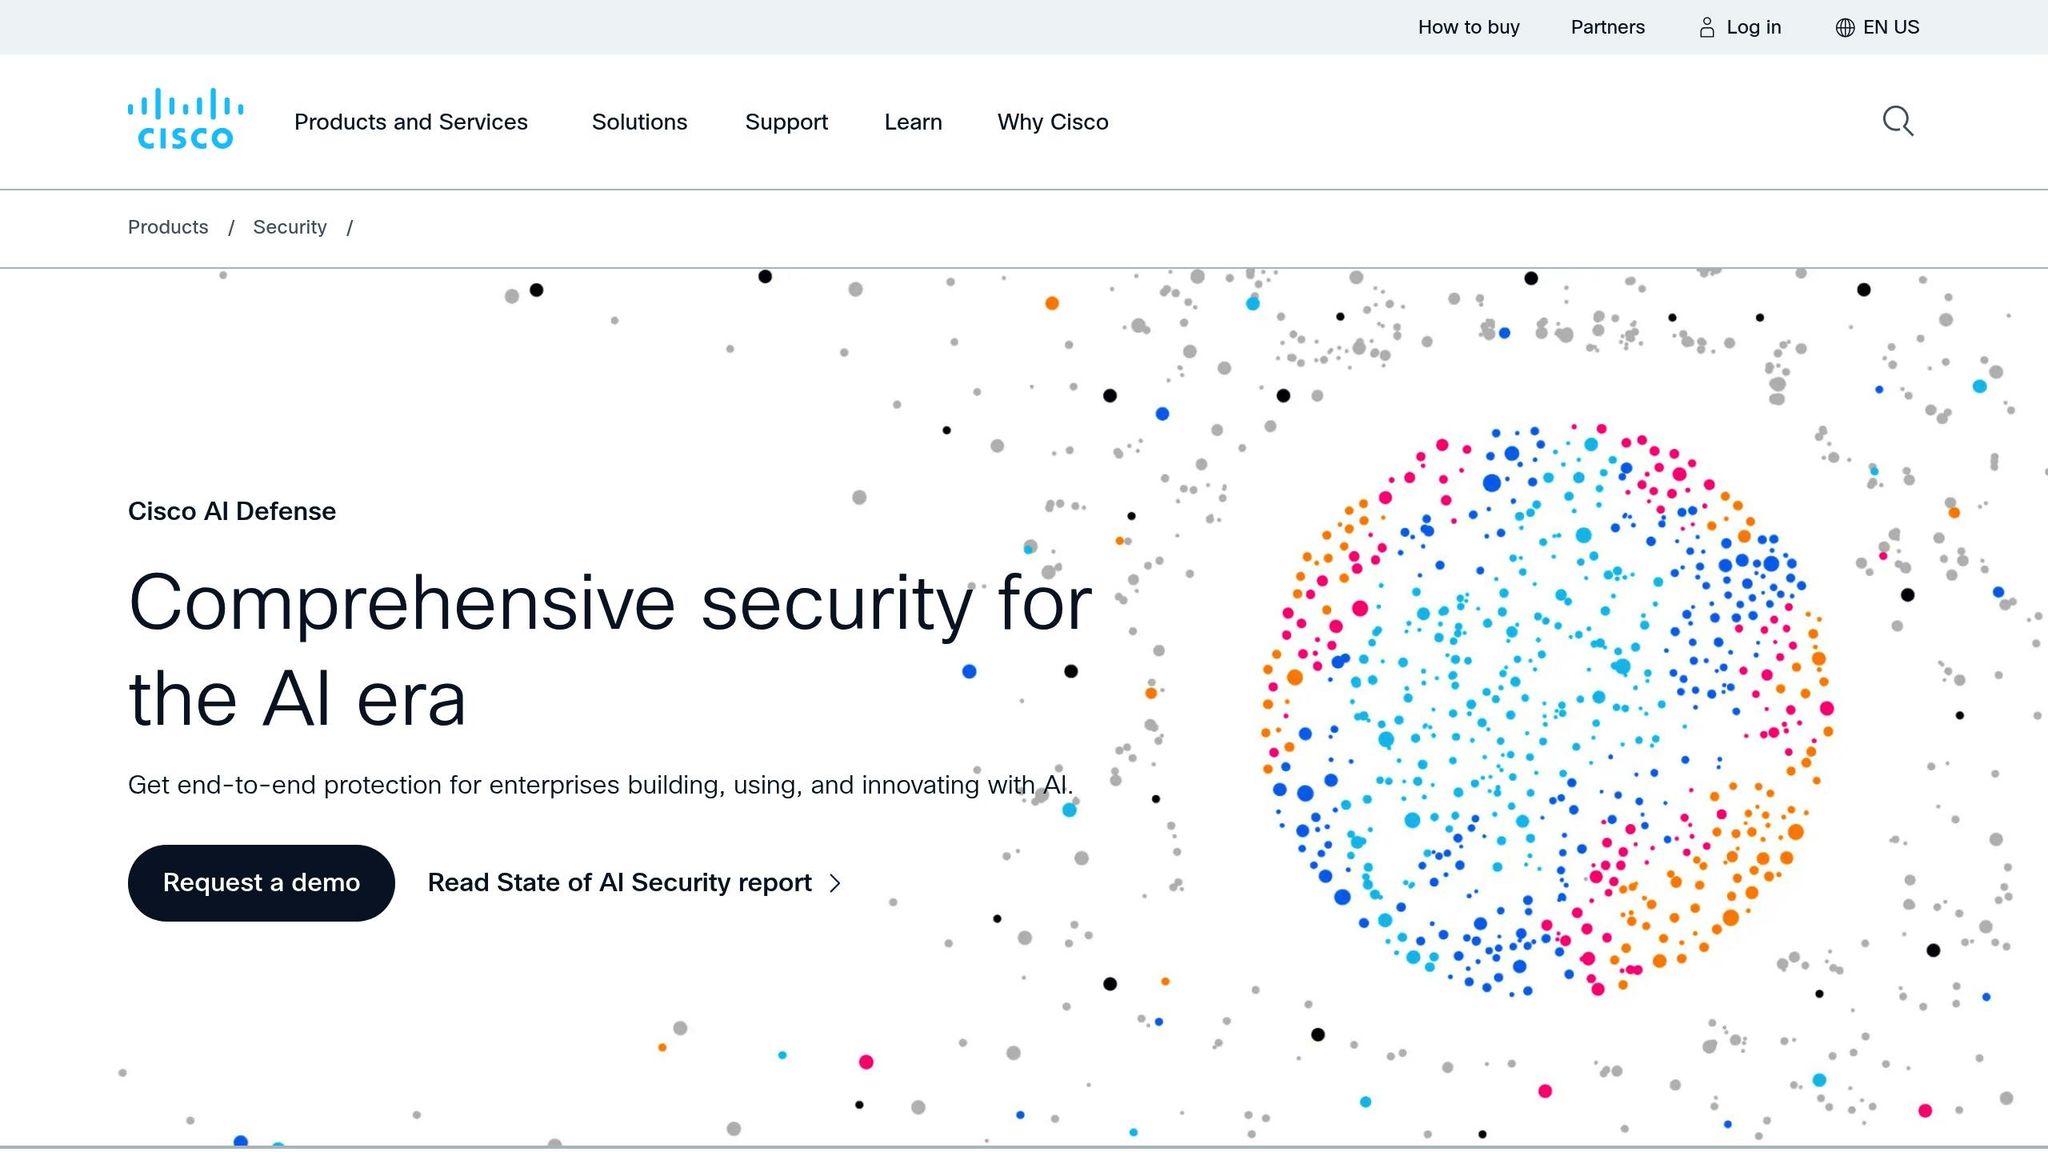Open the Solutions menu

click(639, 121)
